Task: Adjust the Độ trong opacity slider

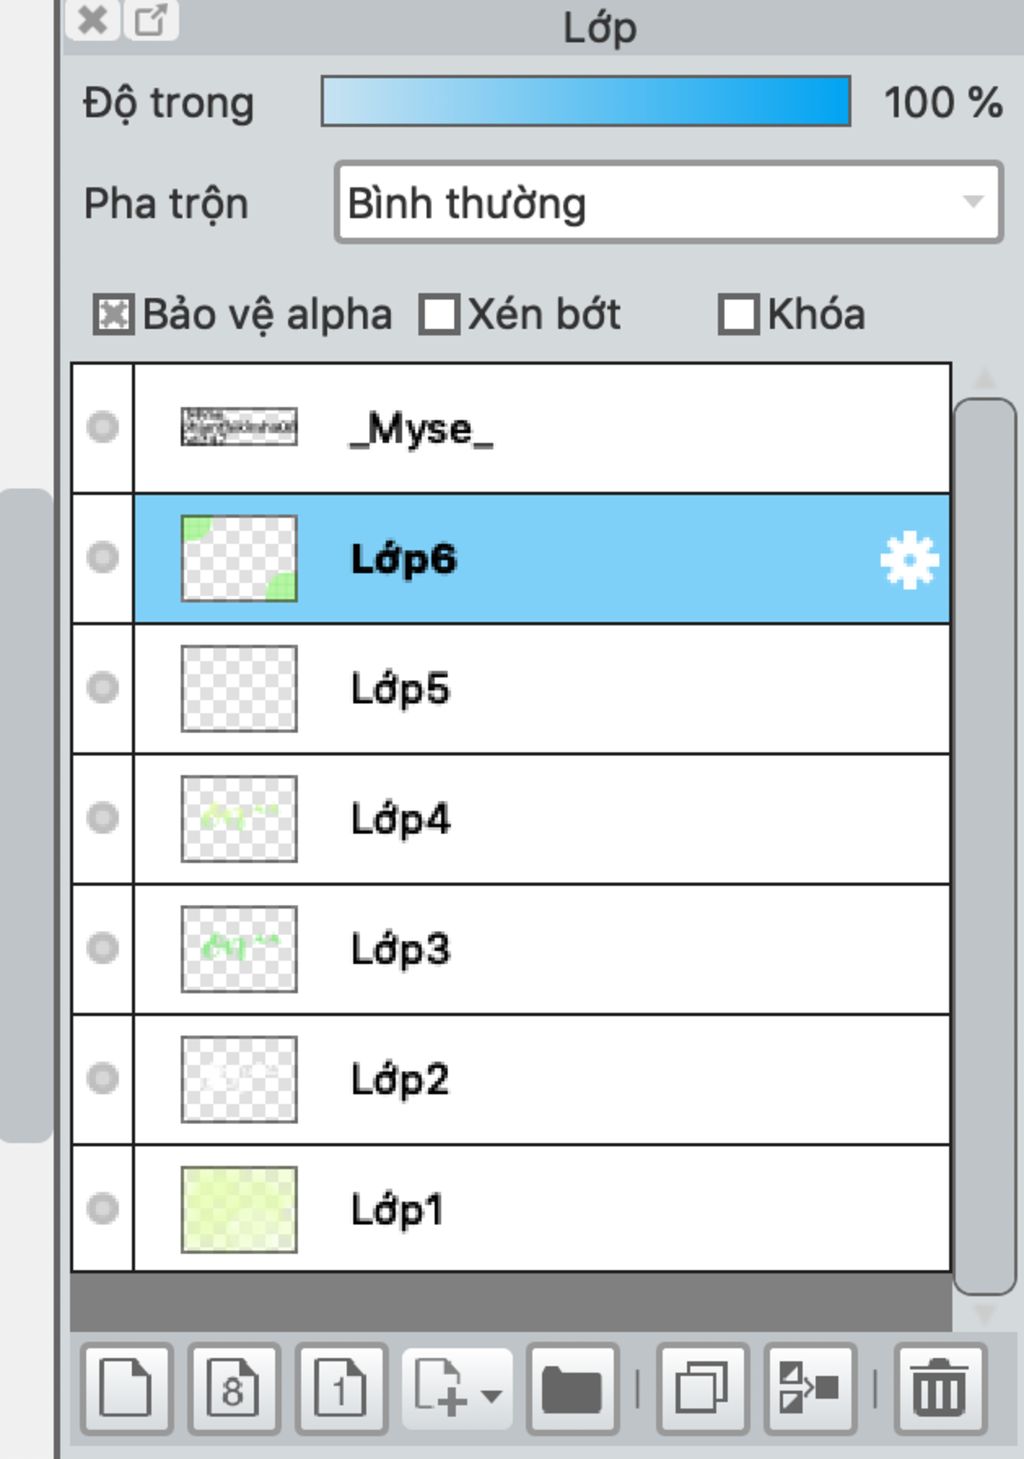Action: pos(586,101)
